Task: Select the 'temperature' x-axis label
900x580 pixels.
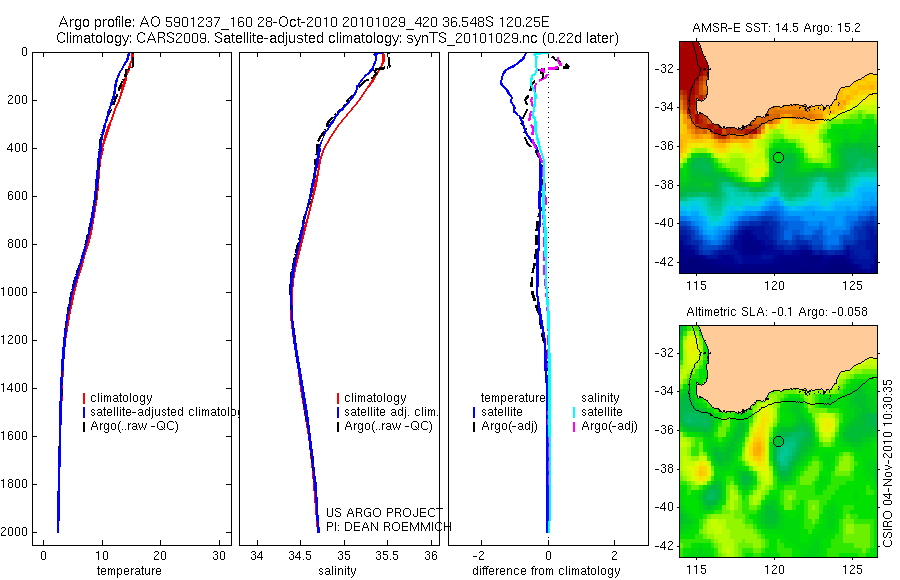Action: click(129, 571)
